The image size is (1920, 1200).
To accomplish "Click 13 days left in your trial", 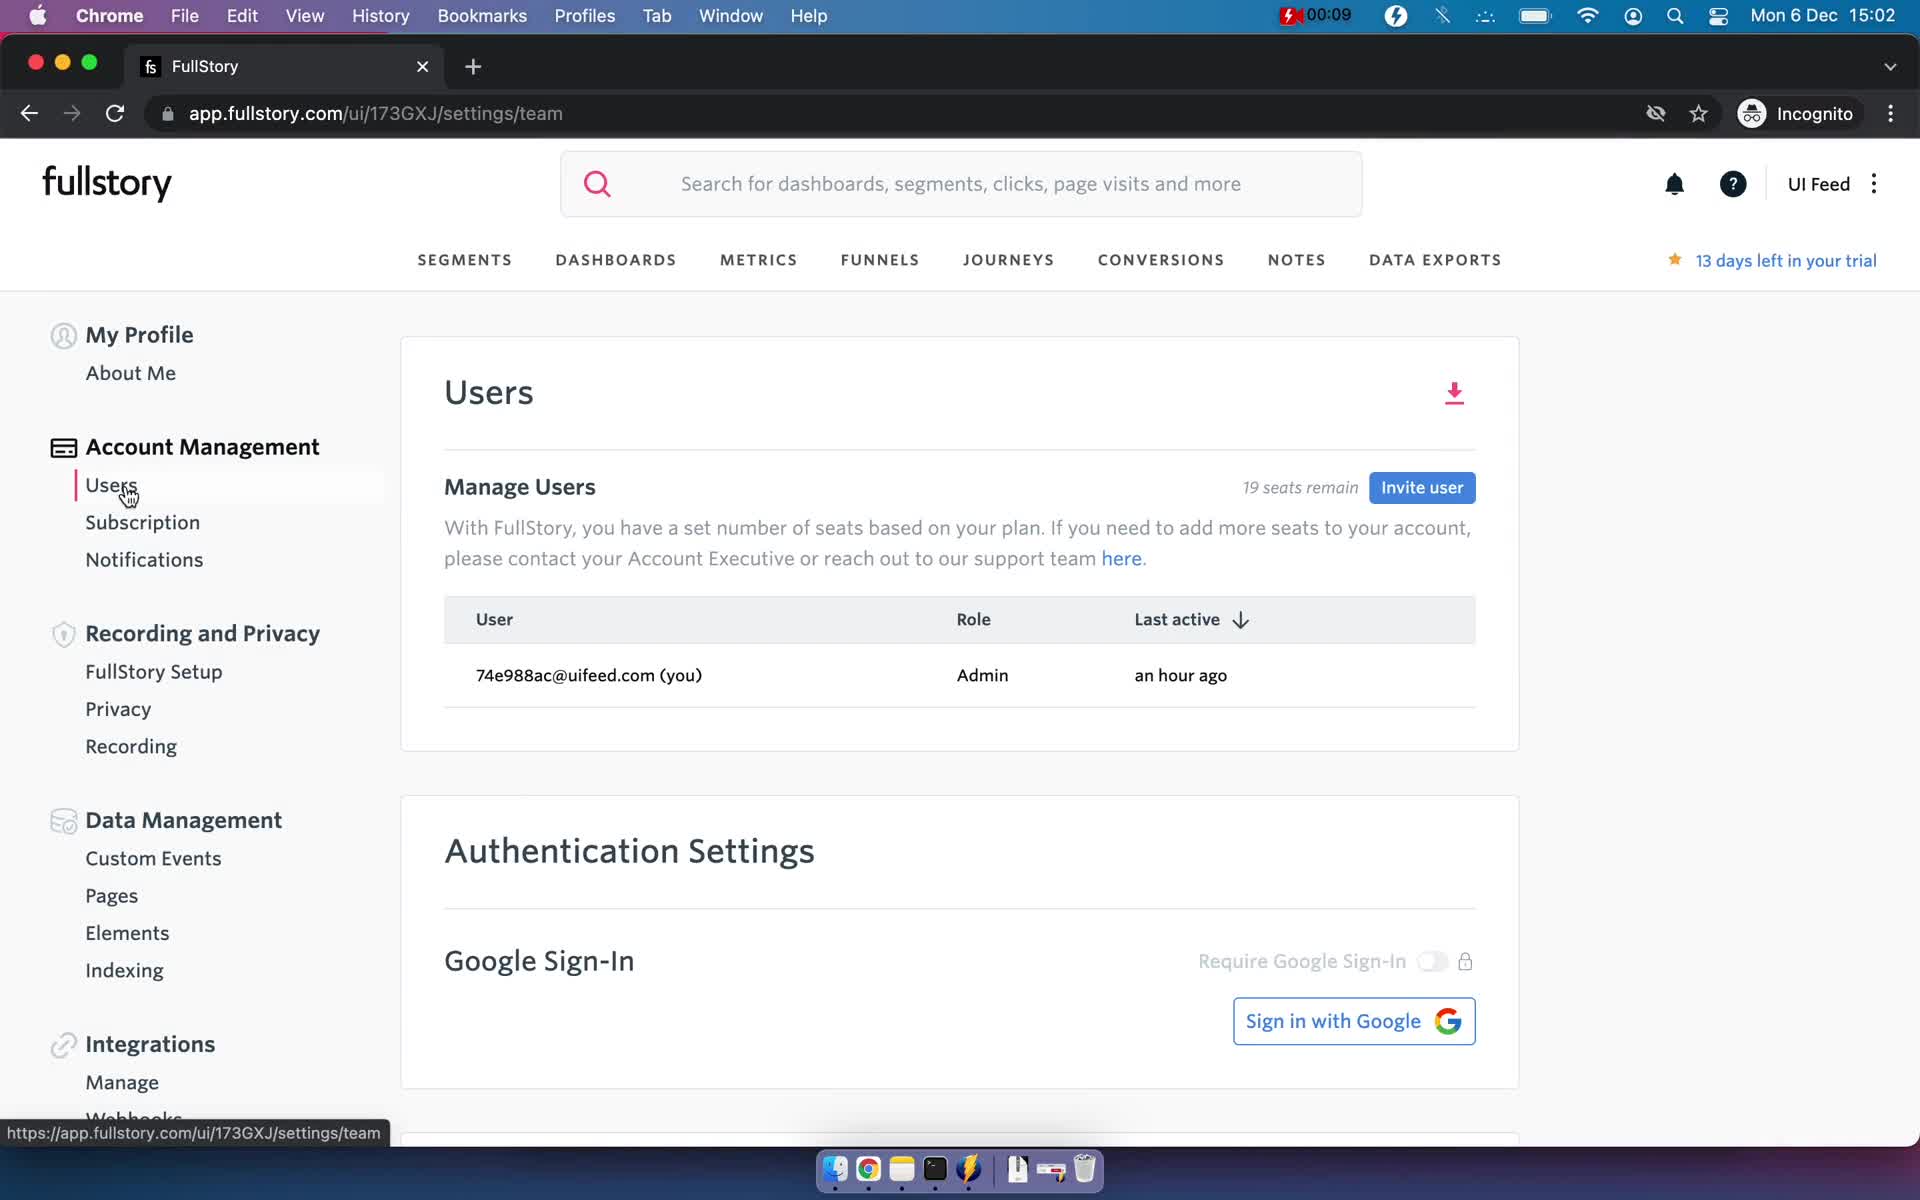I will pyautogui.click(x=1785, y=260).
